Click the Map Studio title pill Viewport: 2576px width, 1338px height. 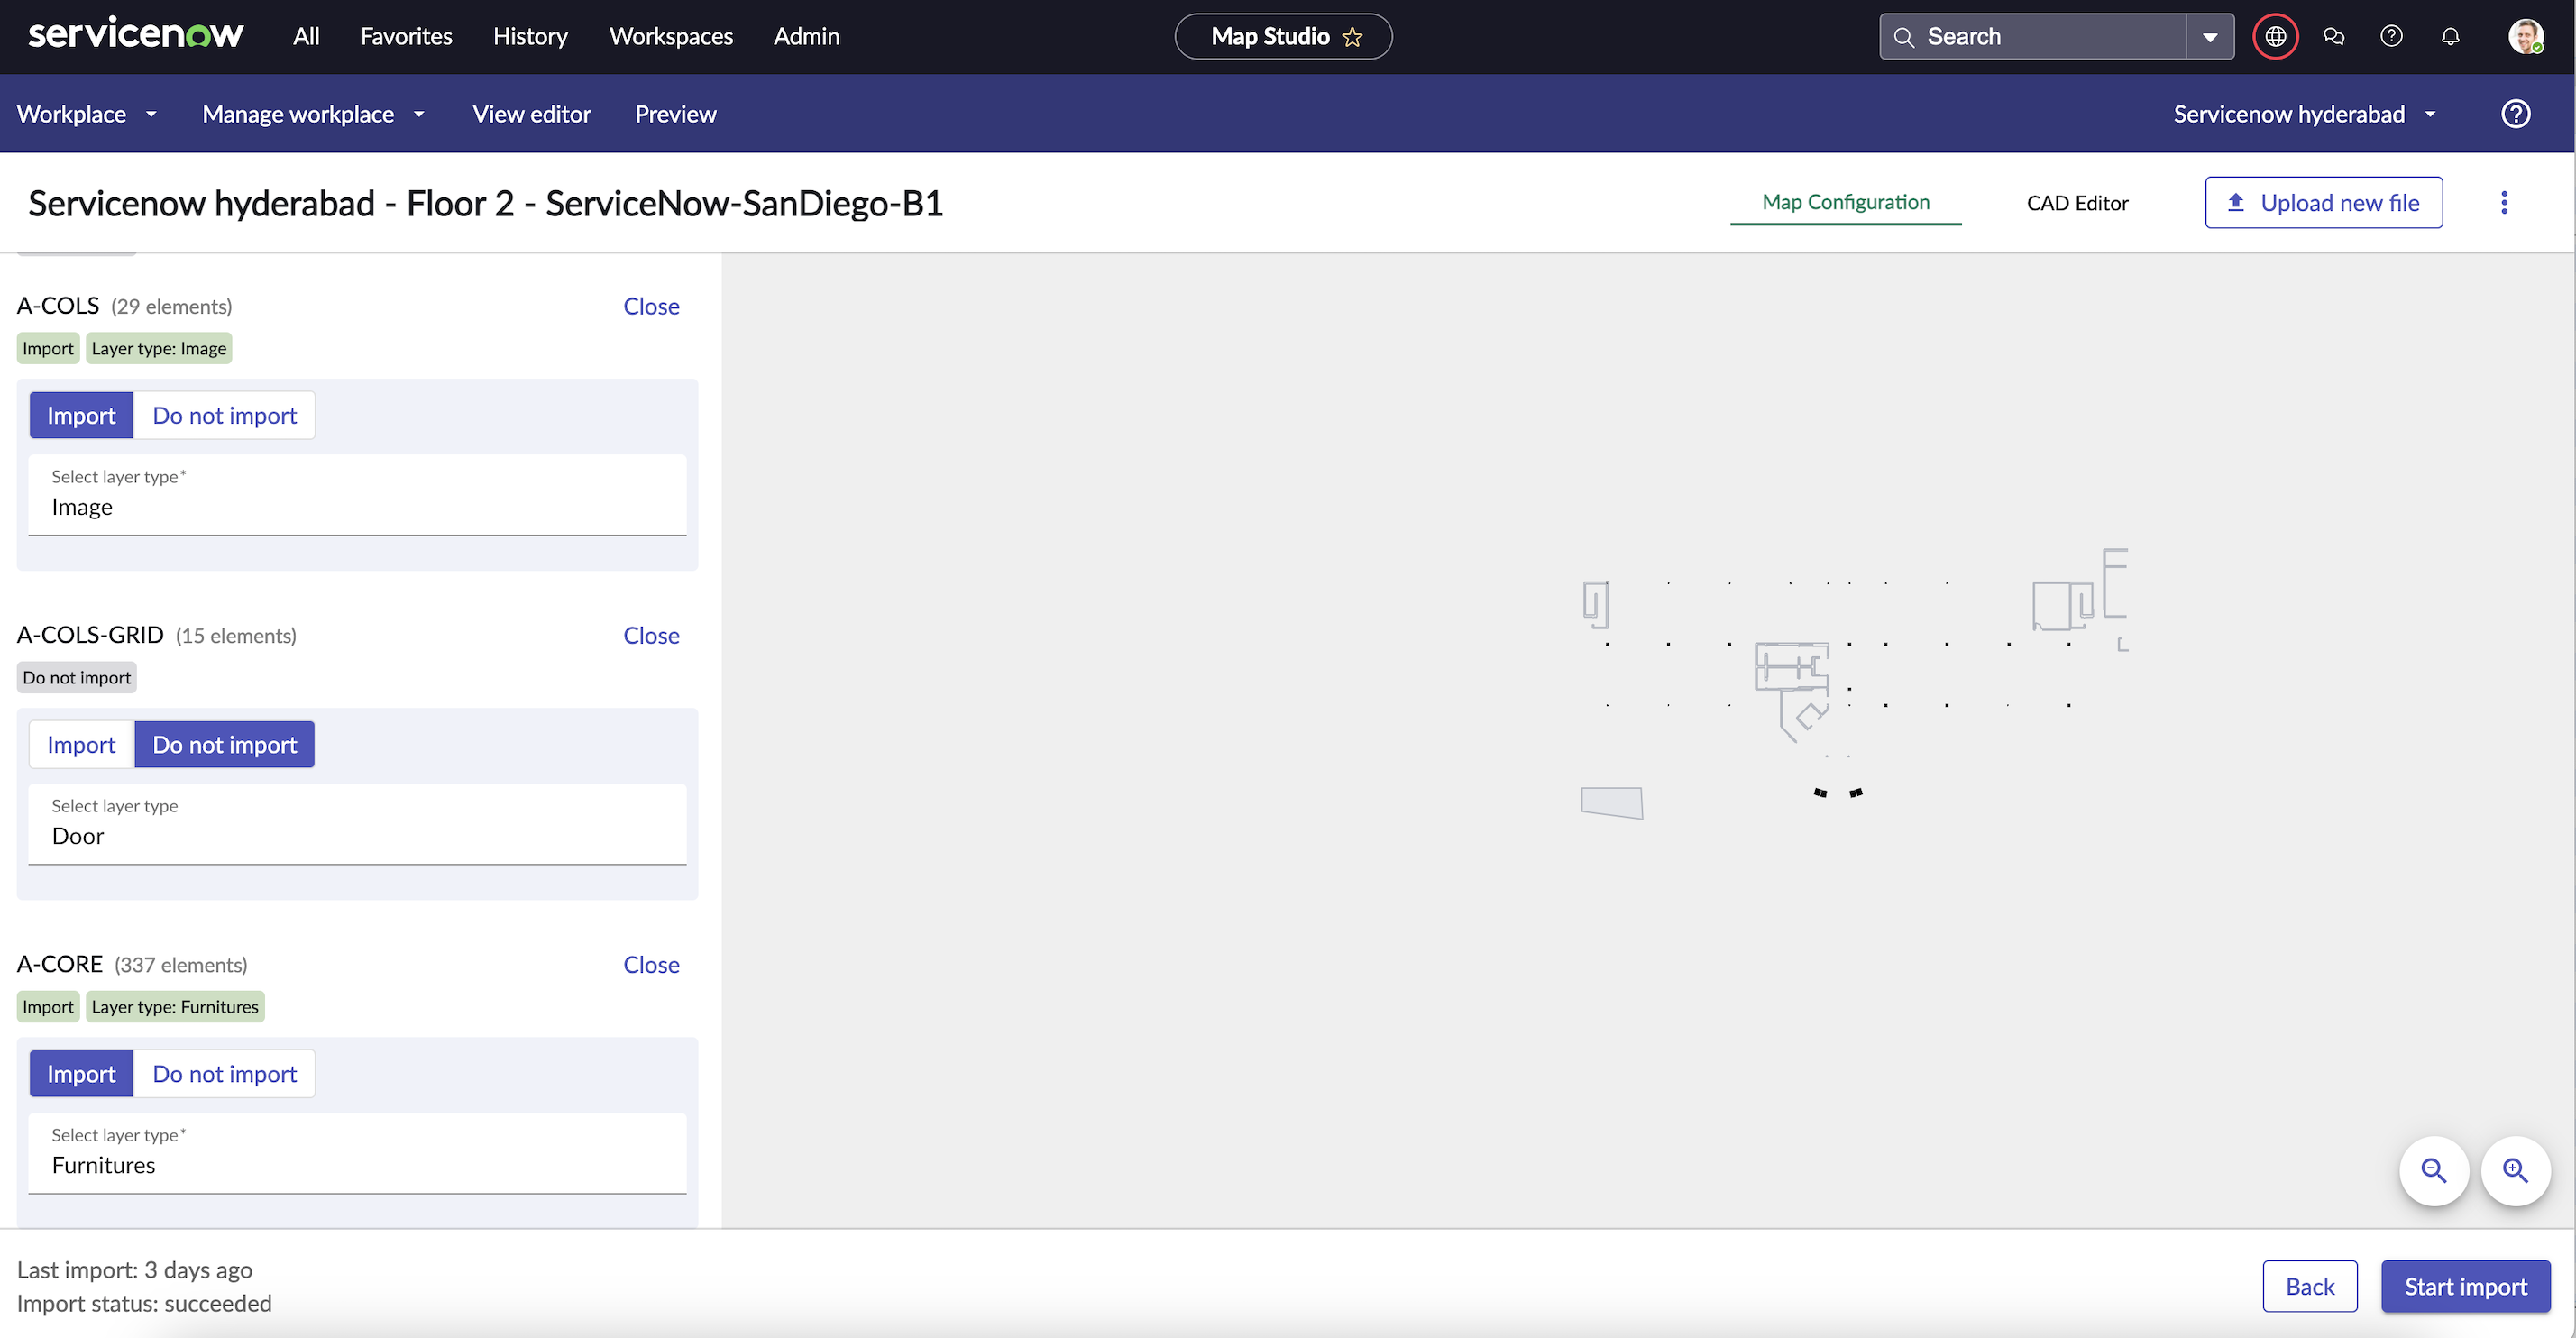(x=1283, y=37)
